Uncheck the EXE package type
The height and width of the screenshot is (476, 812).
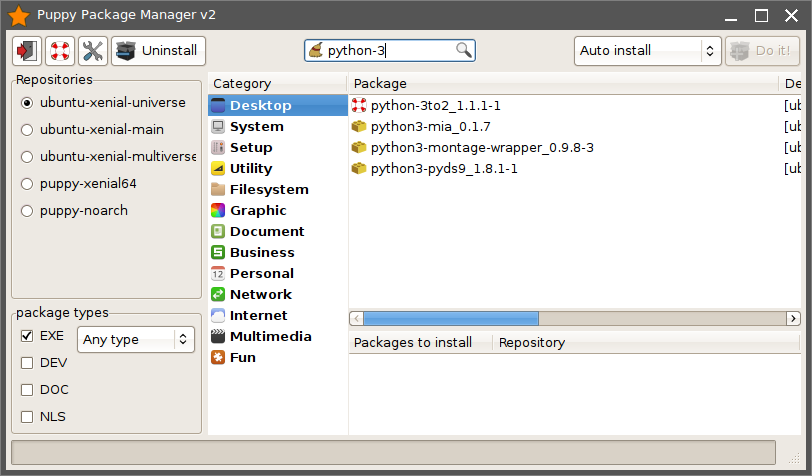pyautogui.click(x=27, y=336)
